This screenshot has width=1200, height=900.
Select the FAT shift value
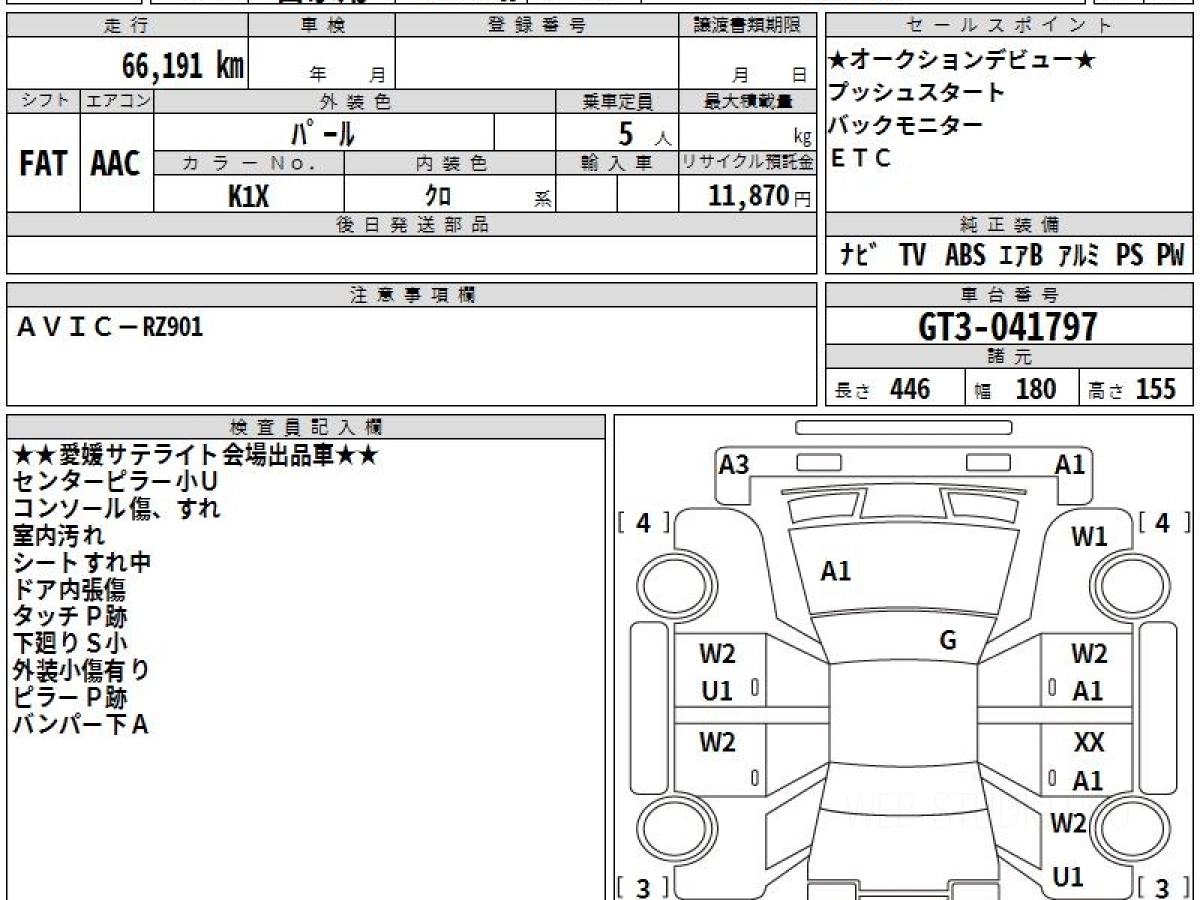coord(43,165)
